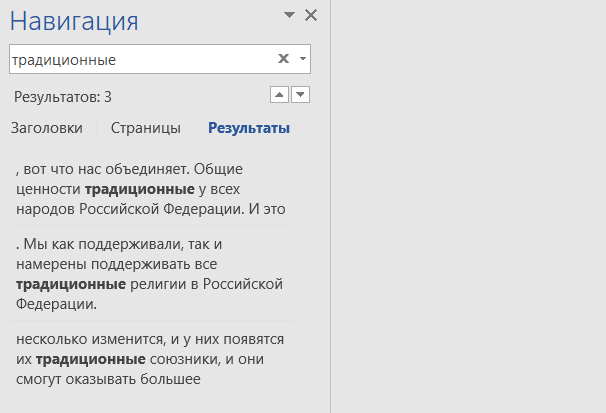606x413 pixels.
Task: Click bold 'традиционные' before 'у всех народов'
Action: pos(139,189)
